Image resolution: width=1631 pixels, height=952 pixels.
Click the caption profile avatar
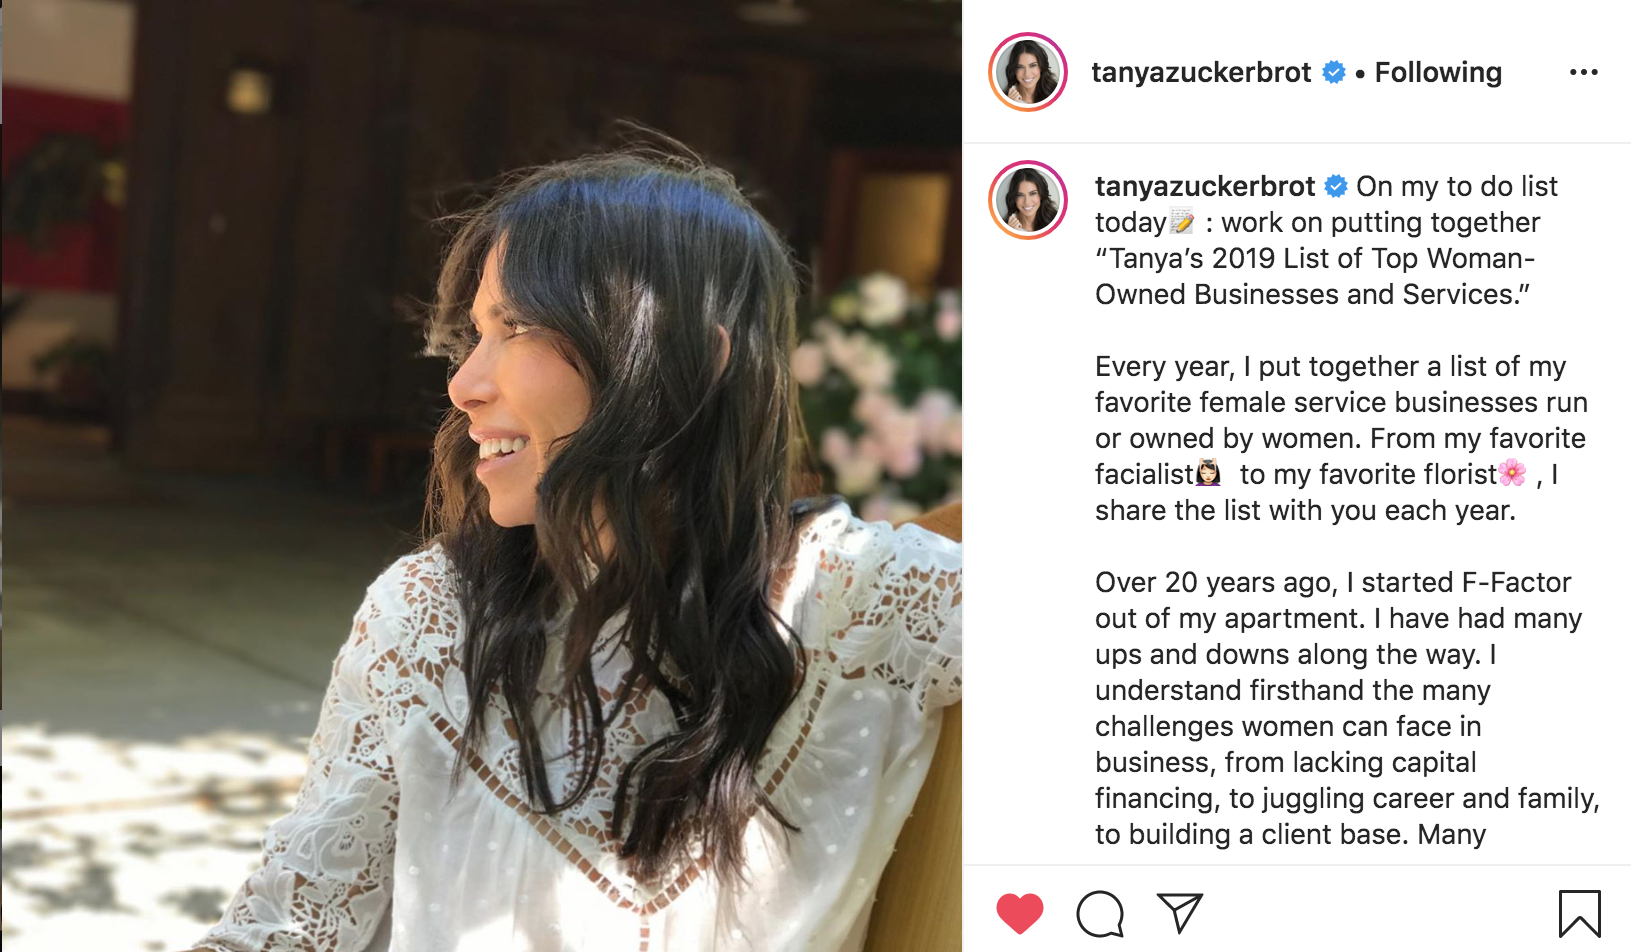[x=1028, y=200]
